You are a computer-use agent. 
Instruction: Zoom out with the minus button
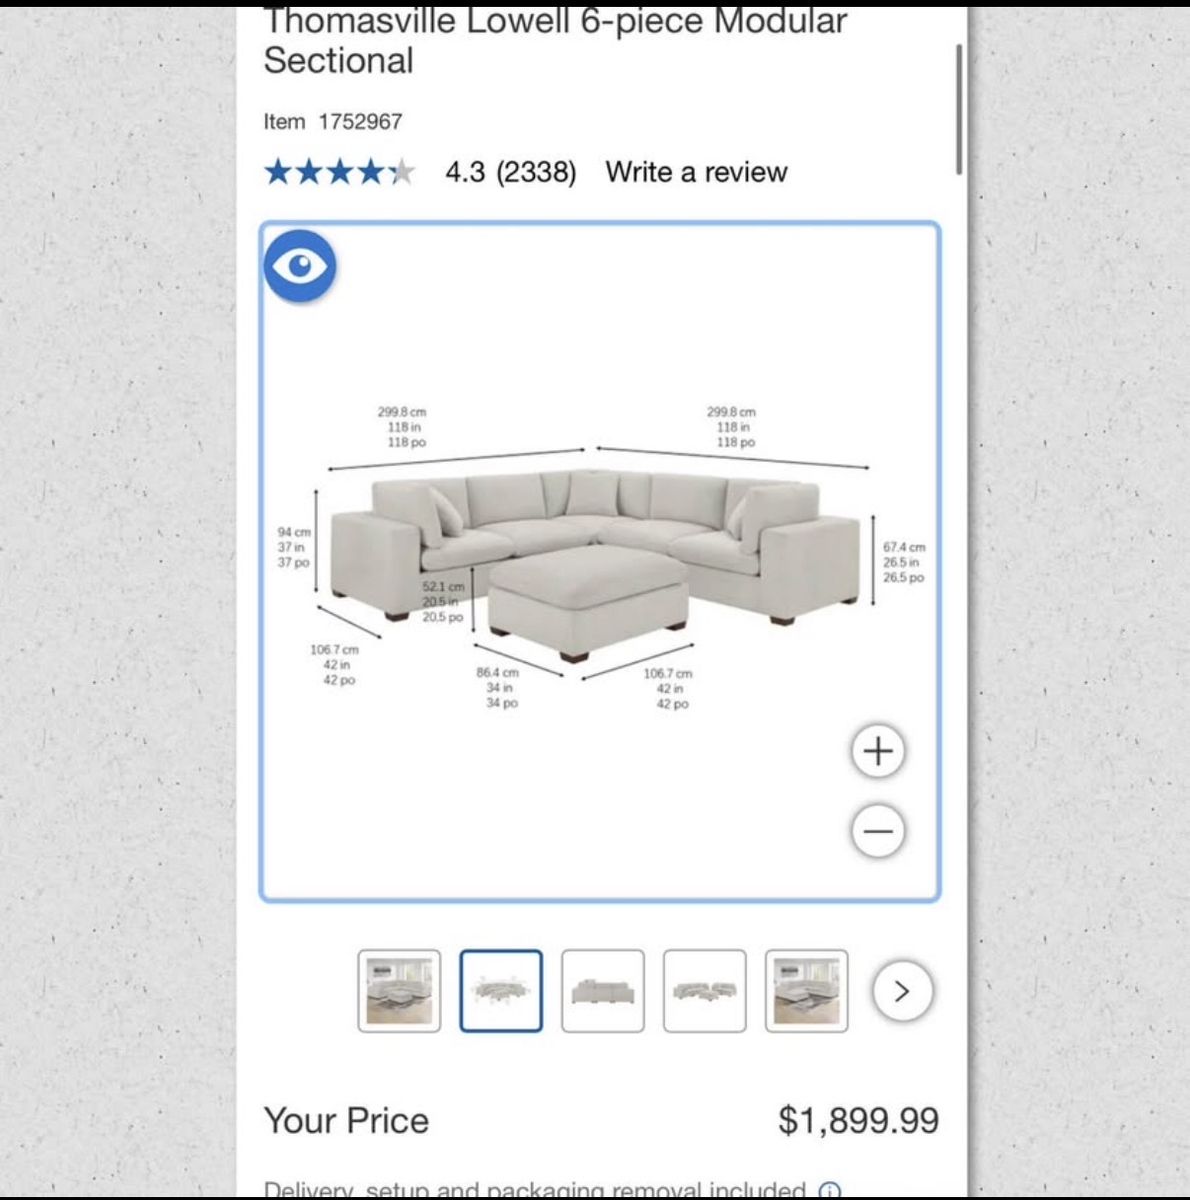pyautogui.click(x=878, y=831)
